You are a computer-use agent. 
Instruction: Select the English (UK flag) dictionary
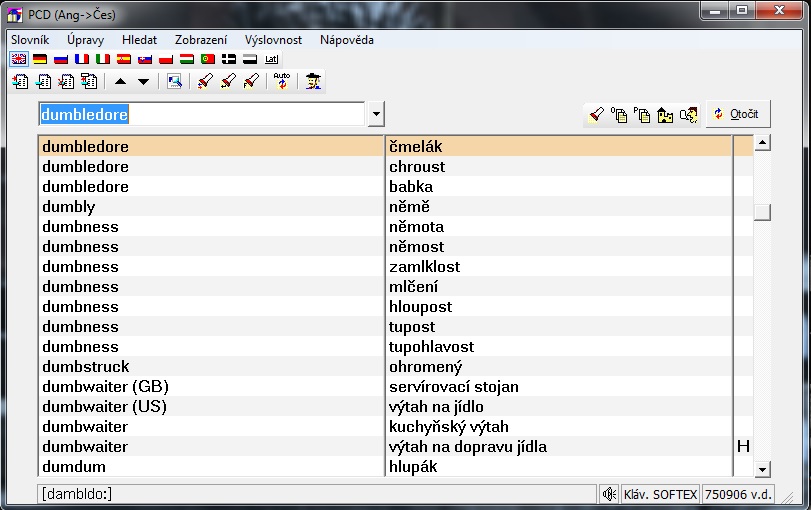[19, 59]
